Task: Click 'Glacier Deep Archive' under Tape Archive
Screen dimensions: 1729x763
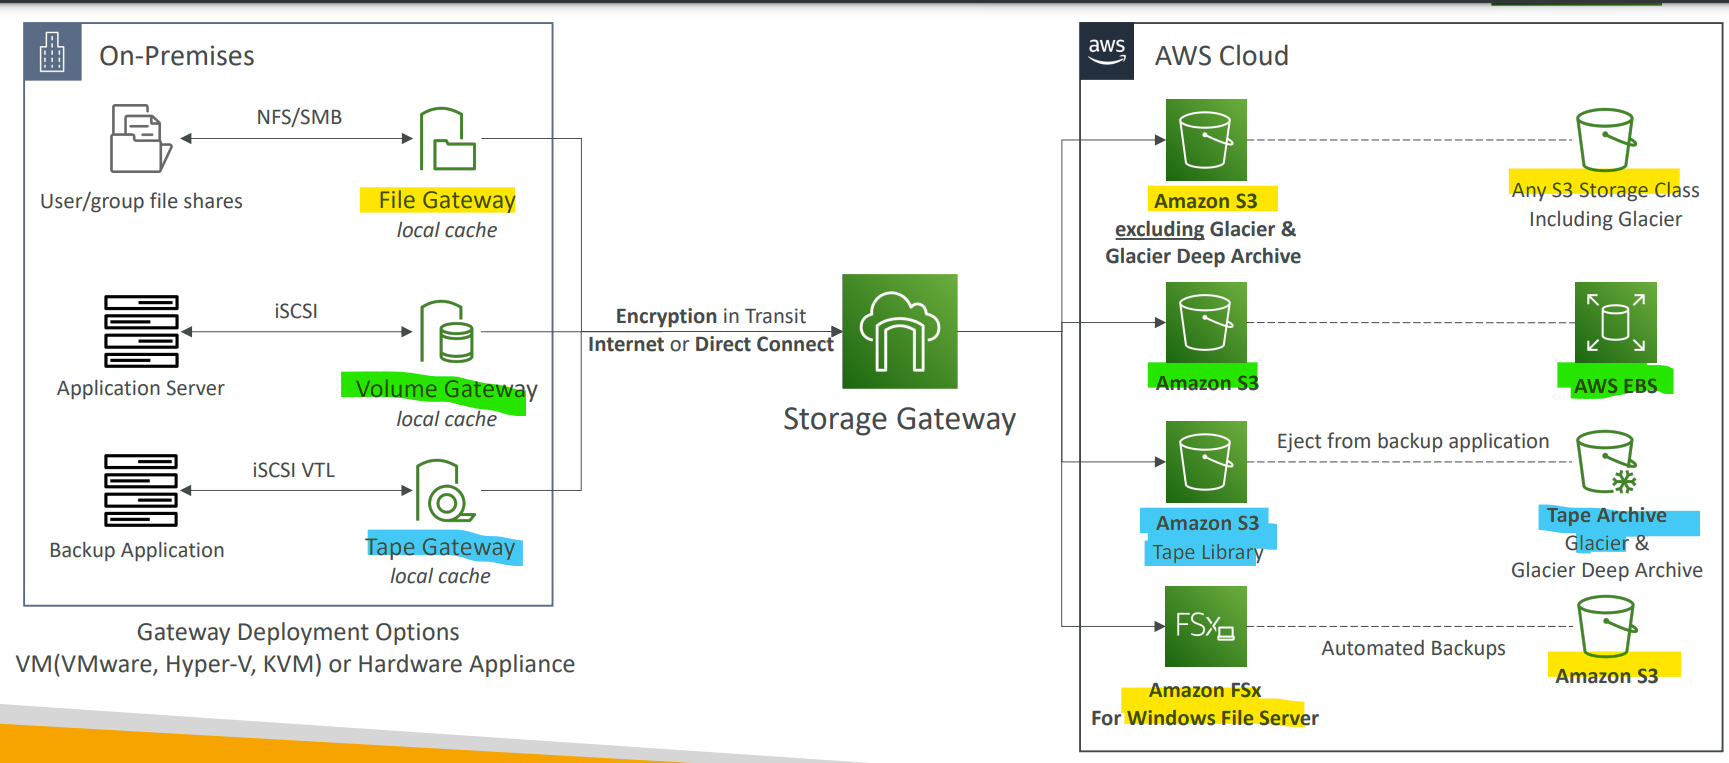Action: [x=1606, y=570]
